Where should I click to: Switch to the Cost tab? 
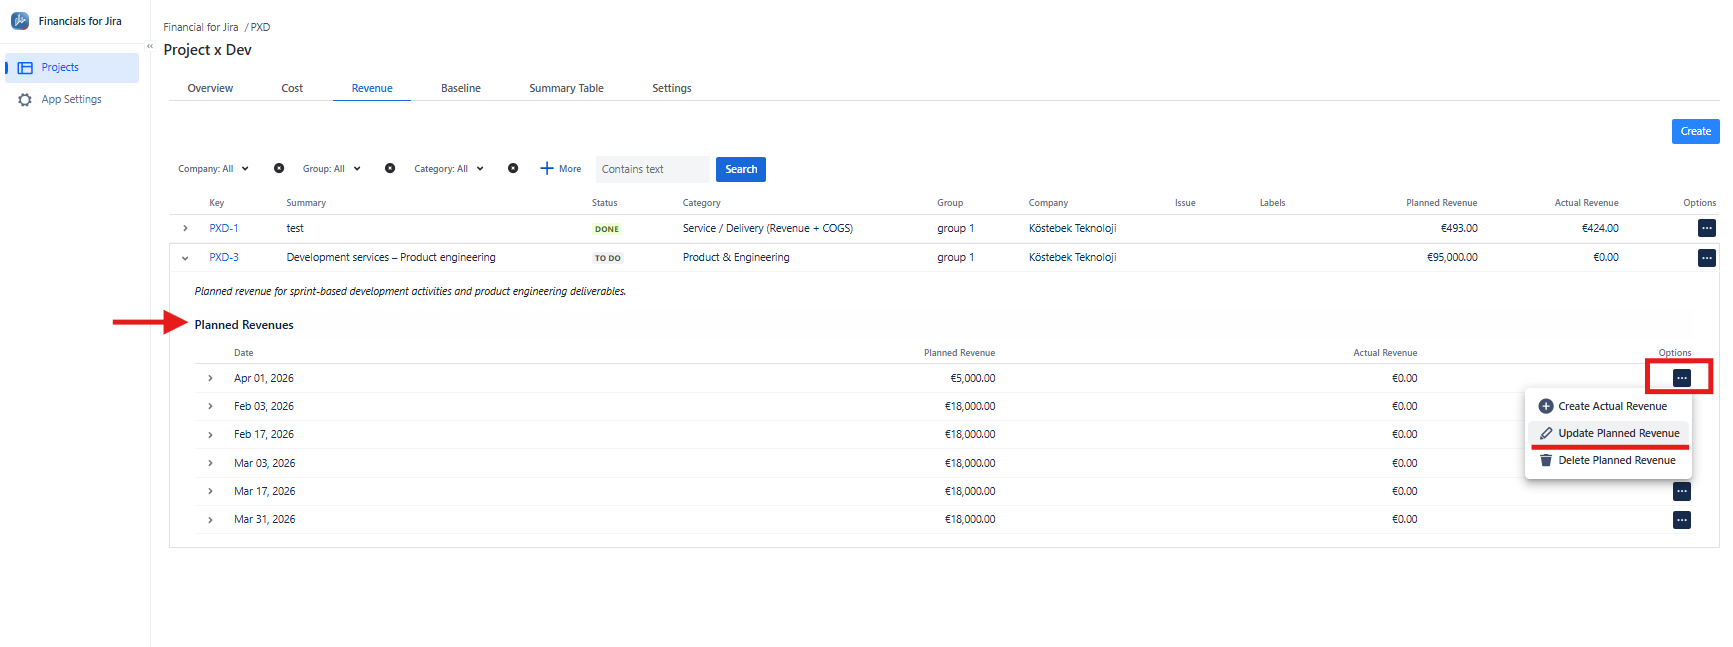(x=292, y=88)
